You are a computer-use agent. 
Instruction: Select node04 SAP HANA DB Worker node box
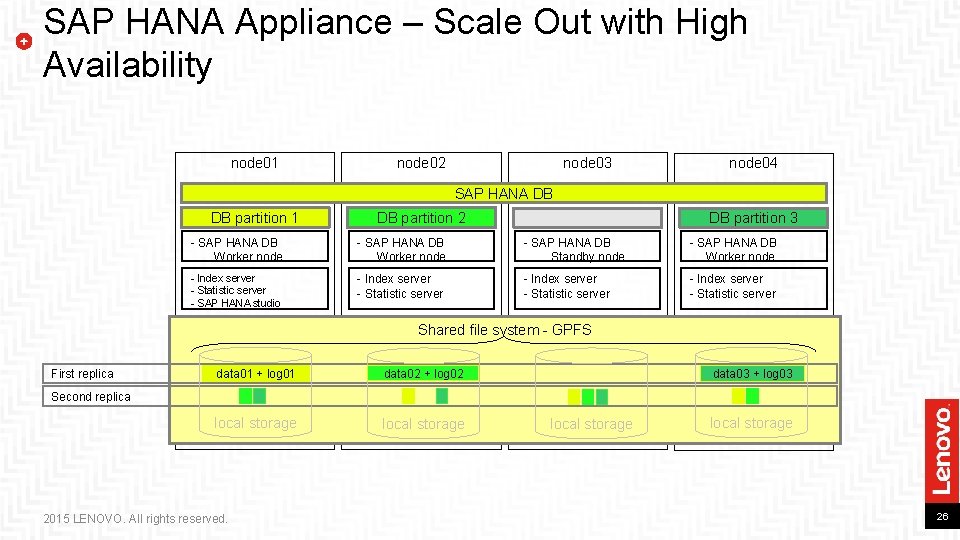pyautogui.click(x=754, y=246)
